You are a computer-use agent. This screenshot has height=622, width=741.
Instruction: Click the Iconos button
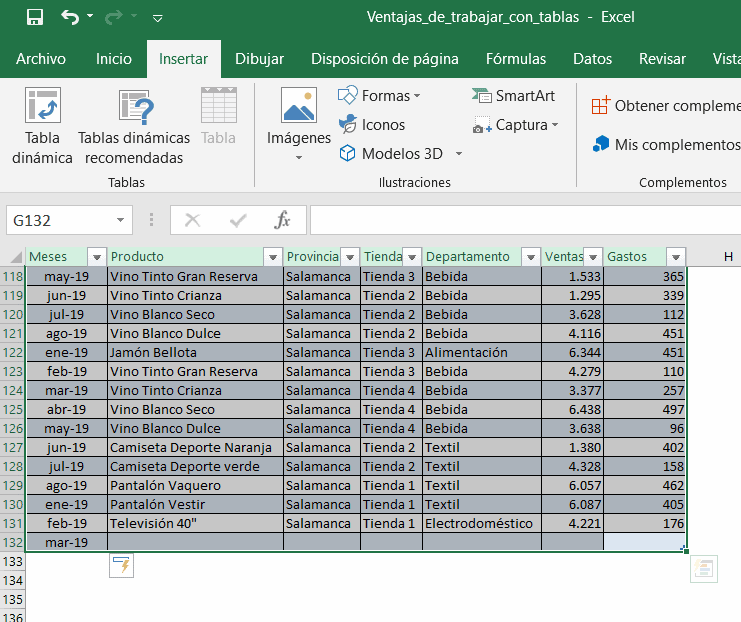tap(372, 125)
